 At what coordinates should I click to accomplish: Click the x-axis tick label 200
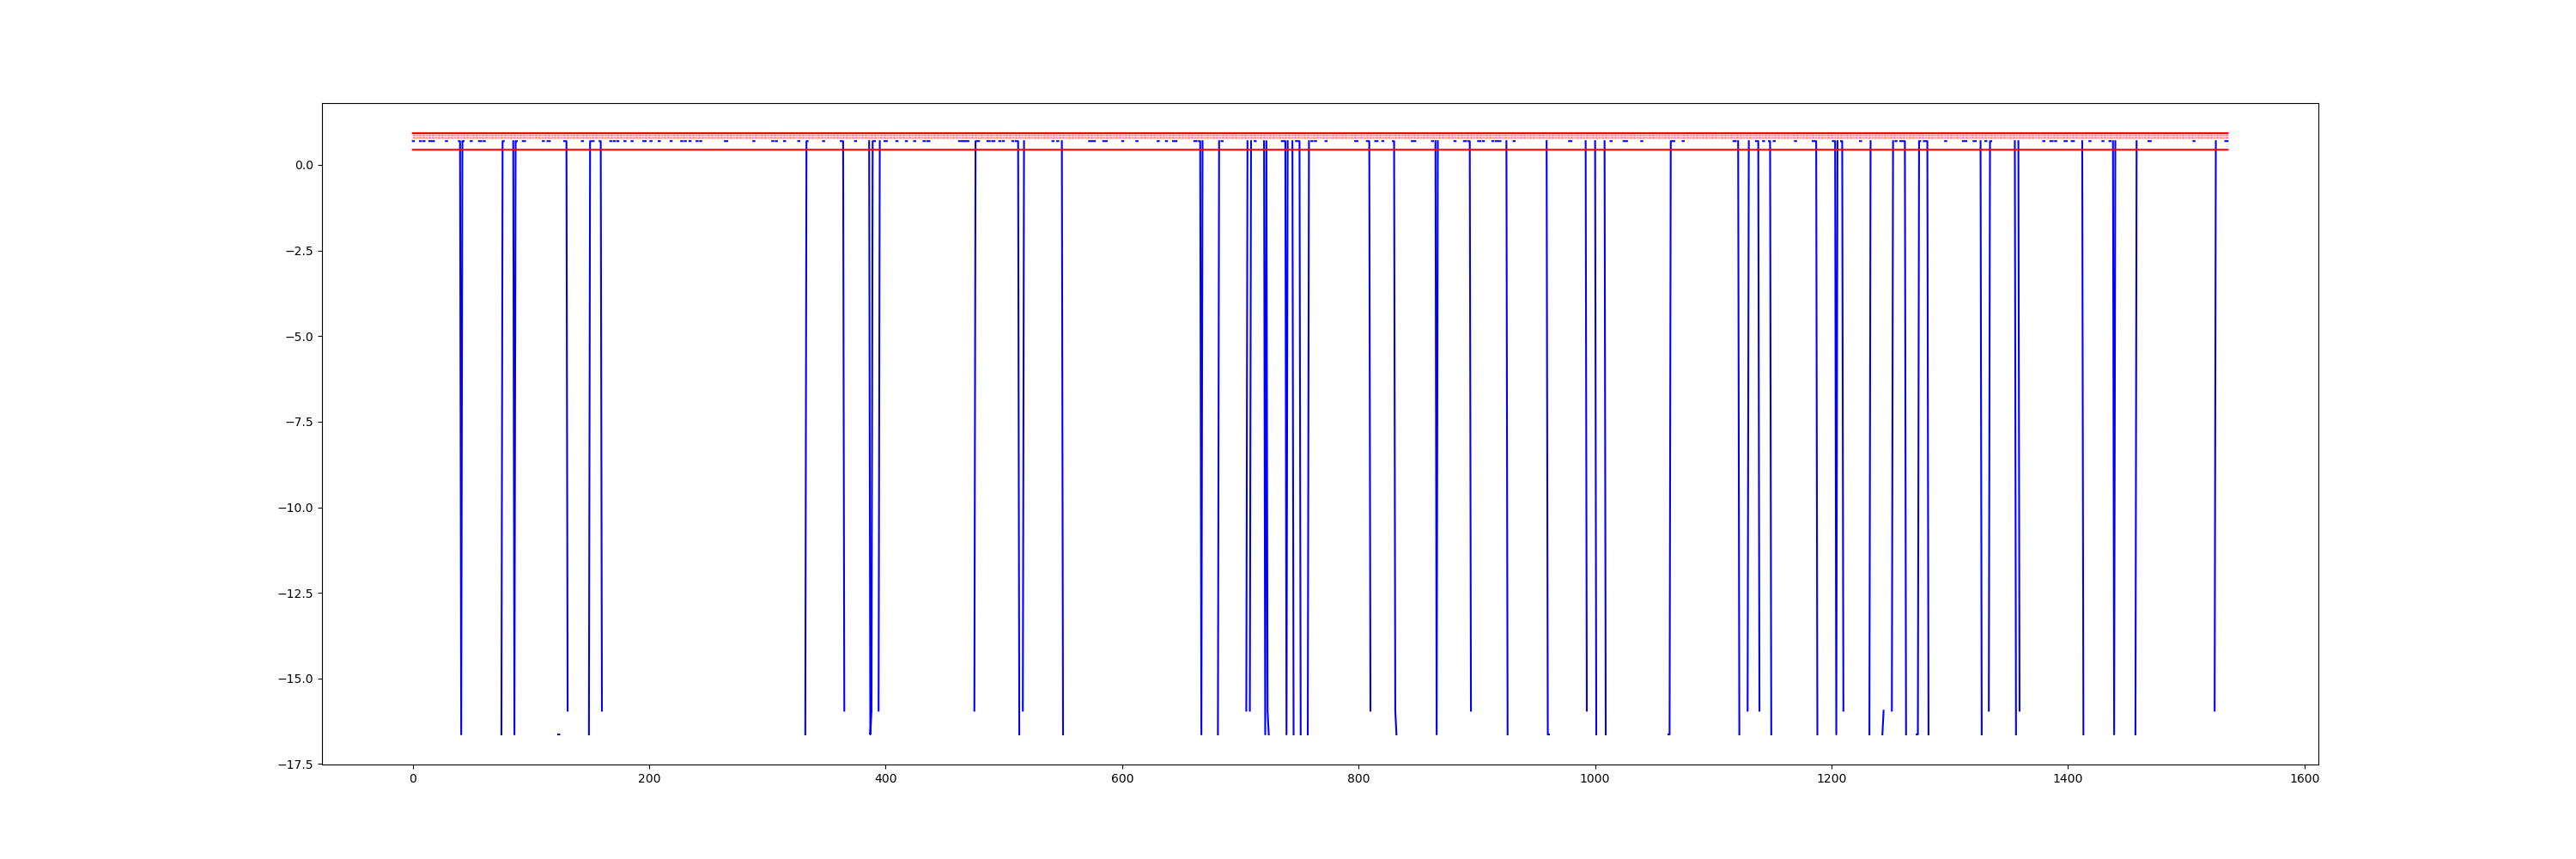coord(649,779)
